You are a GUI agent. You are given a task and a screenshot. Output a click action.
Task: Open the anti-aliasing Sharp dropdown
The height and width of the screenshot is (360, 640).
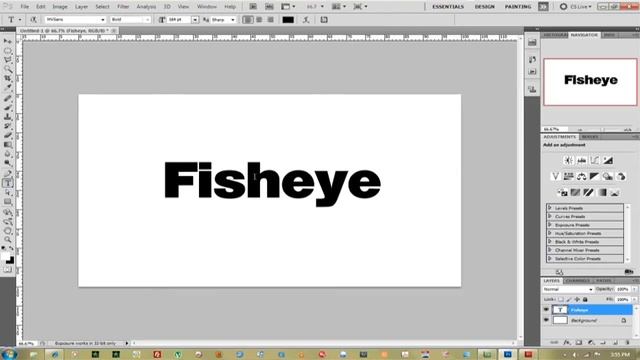223,20
